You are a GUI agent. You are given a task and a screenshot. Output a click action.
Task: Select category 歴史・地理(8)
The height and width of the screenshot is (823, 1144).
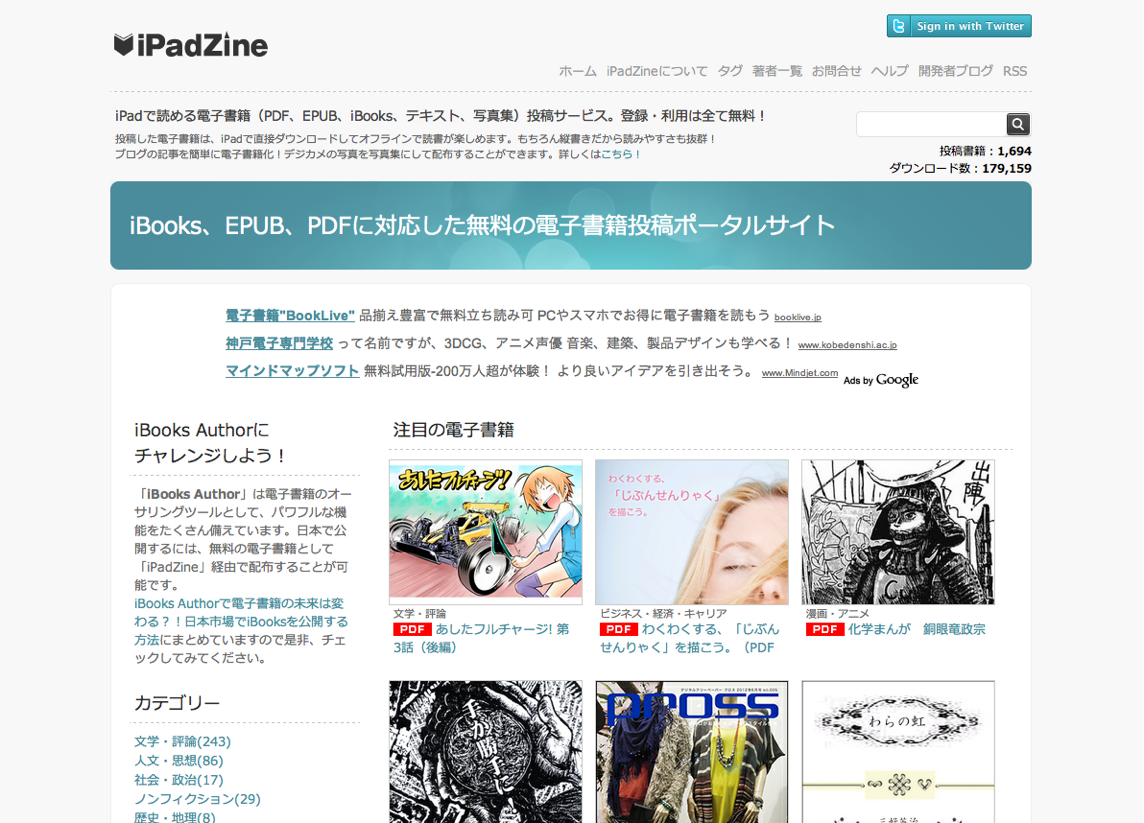click(x=175, y=817)
